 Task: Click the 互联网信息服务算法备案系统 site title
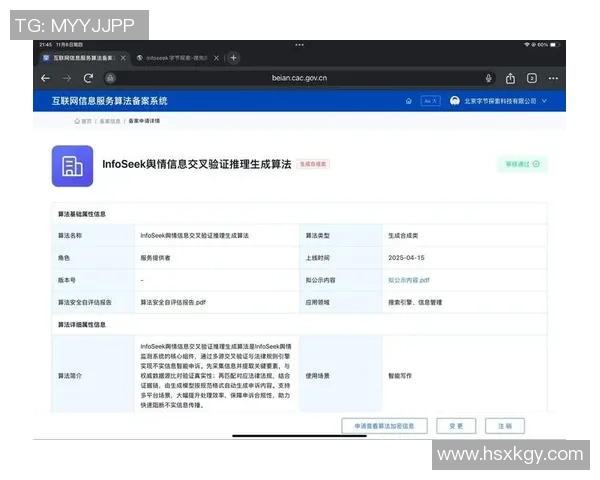(x=109, y=101)
